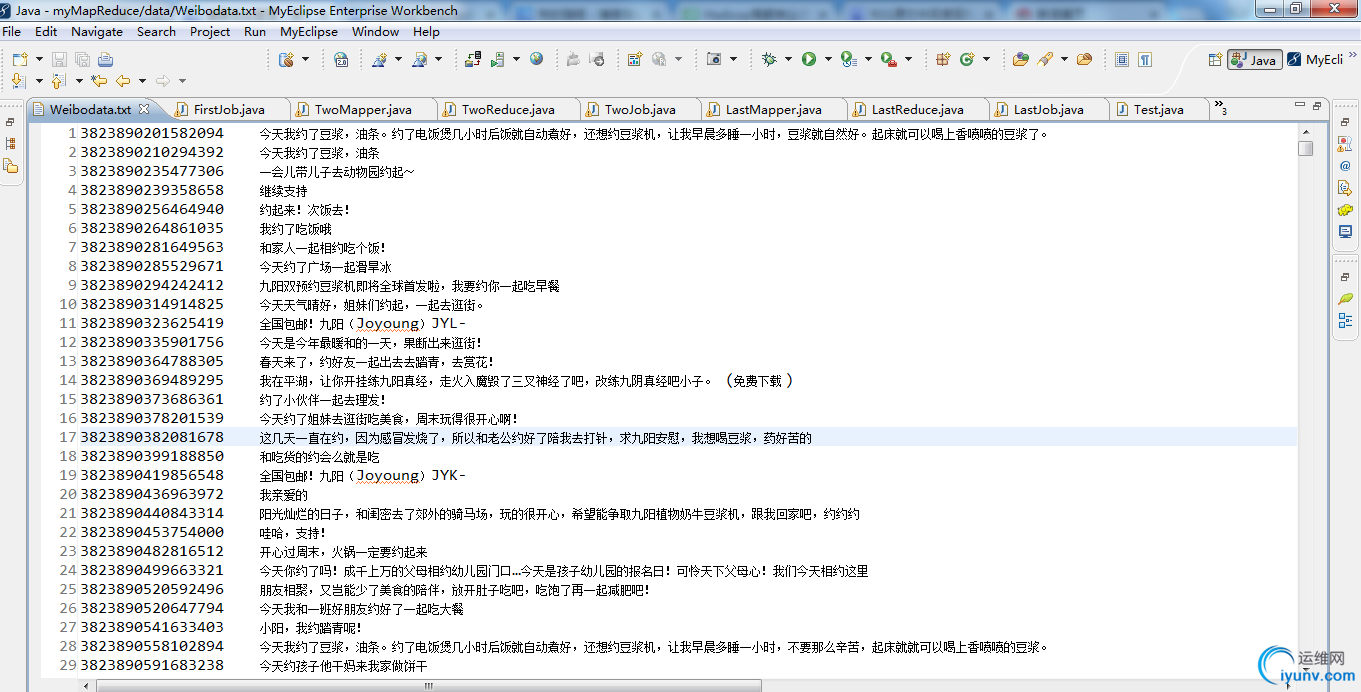The height and width of the screenshot is (692, 1361).
Task: Click the Save icon in toolbar
Action: coord(58,60)
